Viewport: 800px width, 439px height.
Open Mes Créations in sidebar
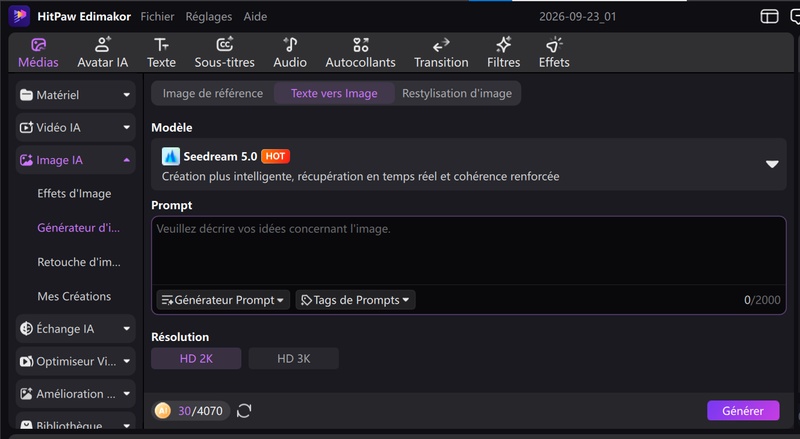click(x=74, y=296)
